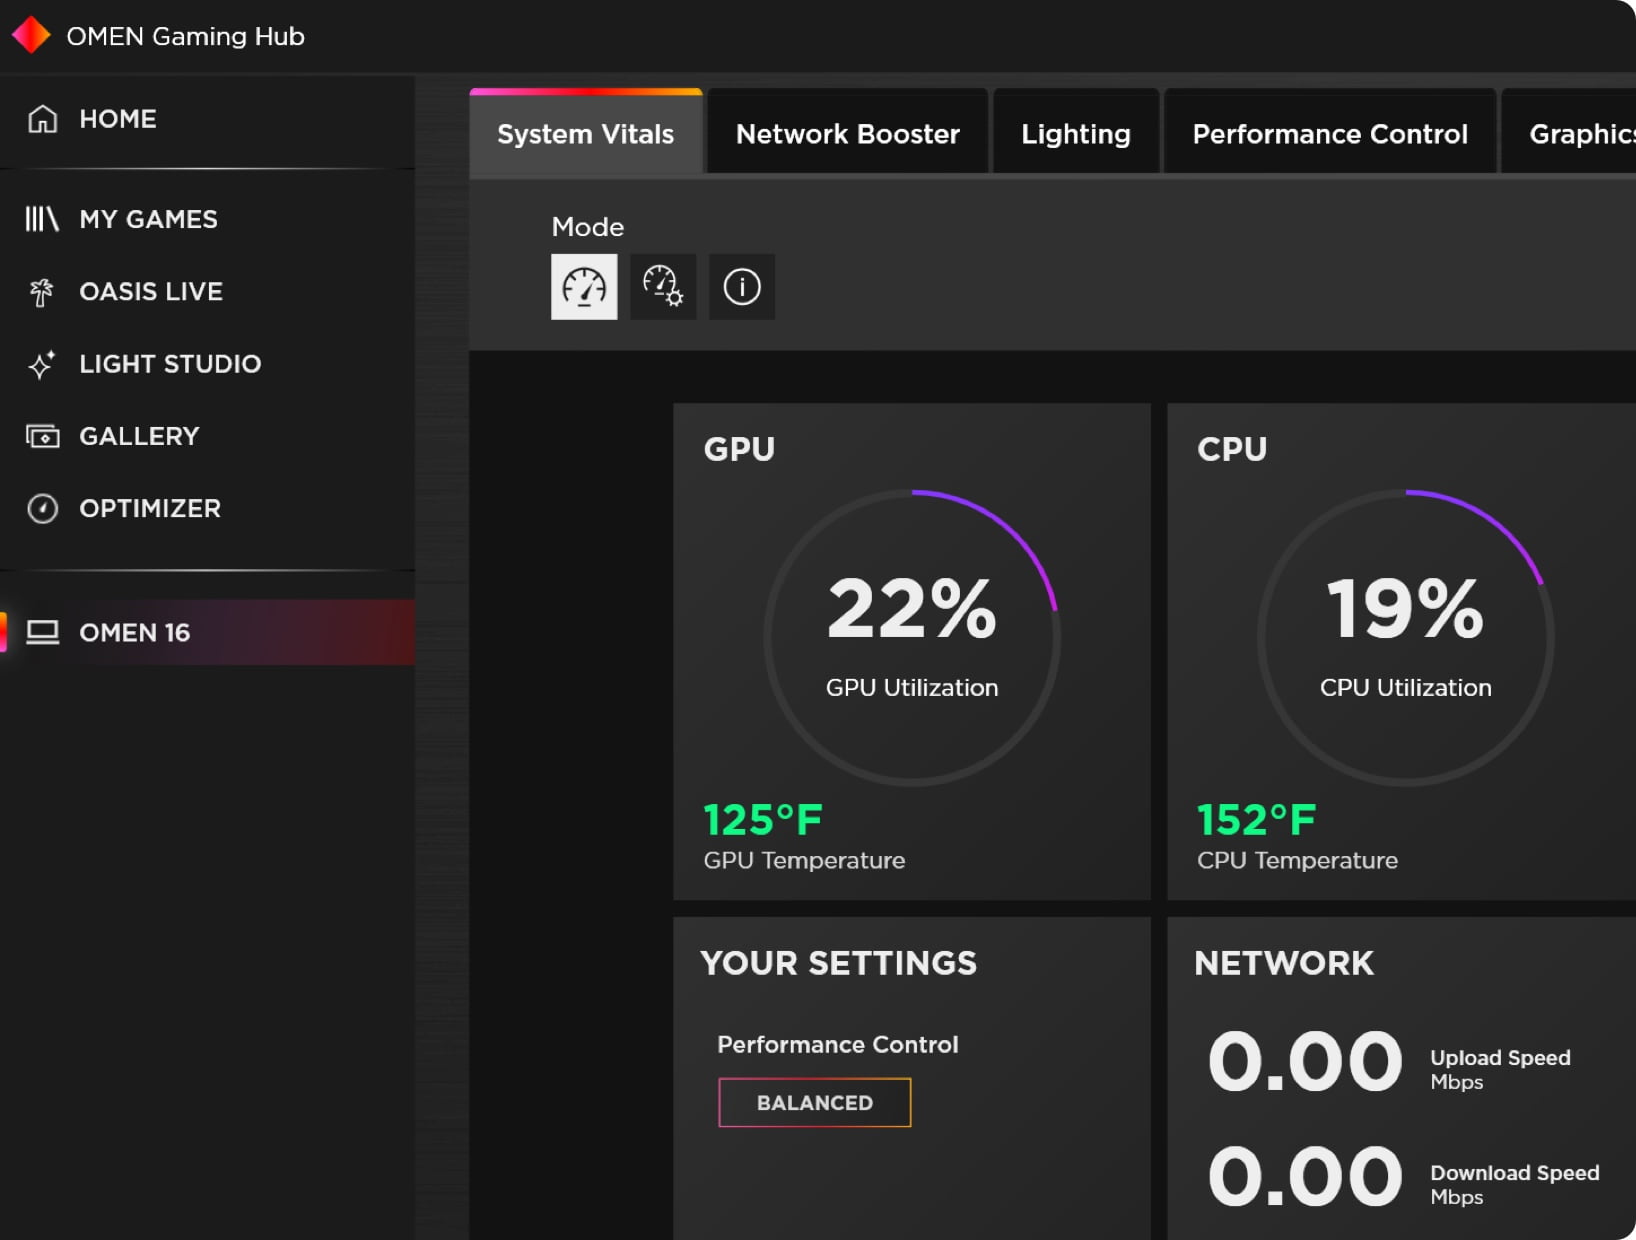1636x1240 pixels.
Task: Click the Home house icon
Action: (42, 119)
